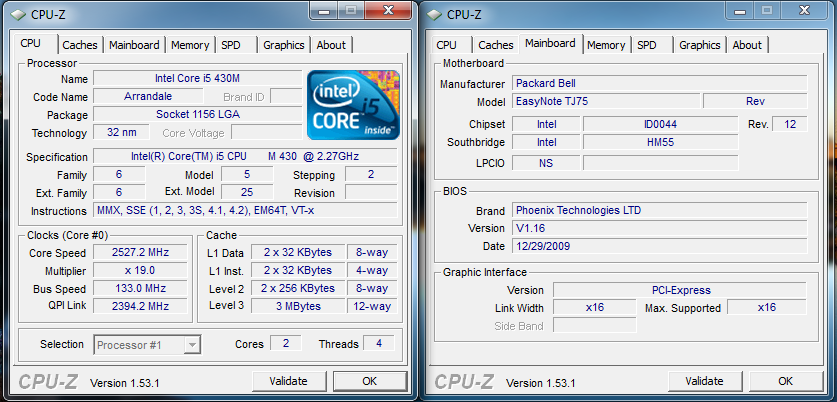Click OK button in left window
This screenshot has height=402, width=837.
click(x=369, y=381)
